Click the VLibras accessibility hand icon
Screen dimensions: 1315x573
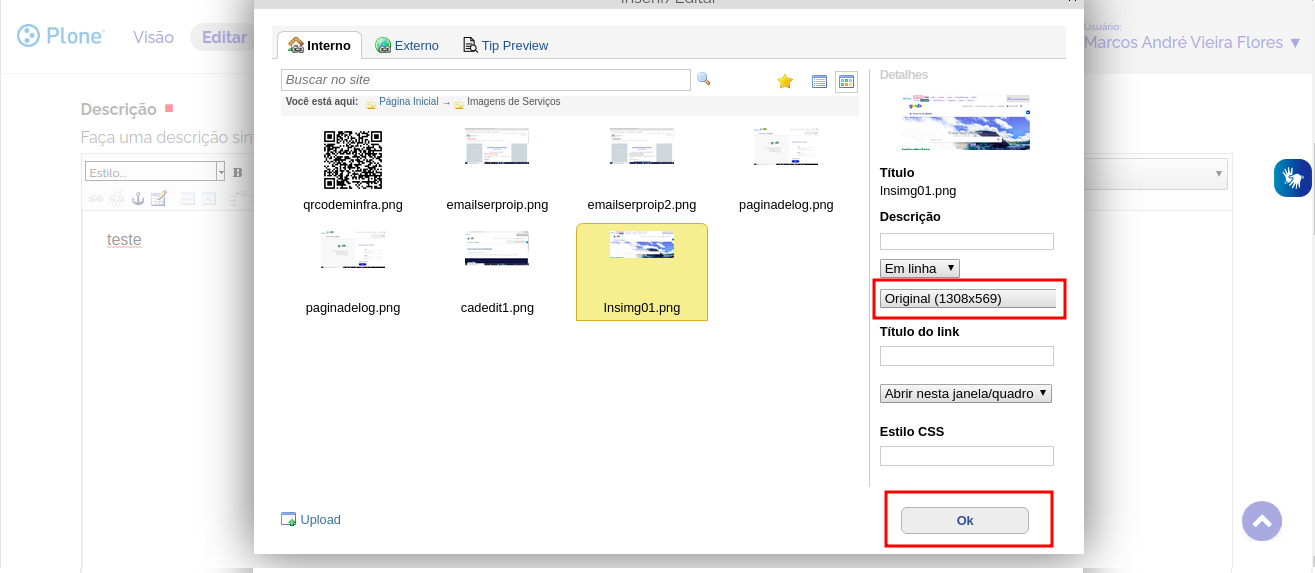point(1292,178)
